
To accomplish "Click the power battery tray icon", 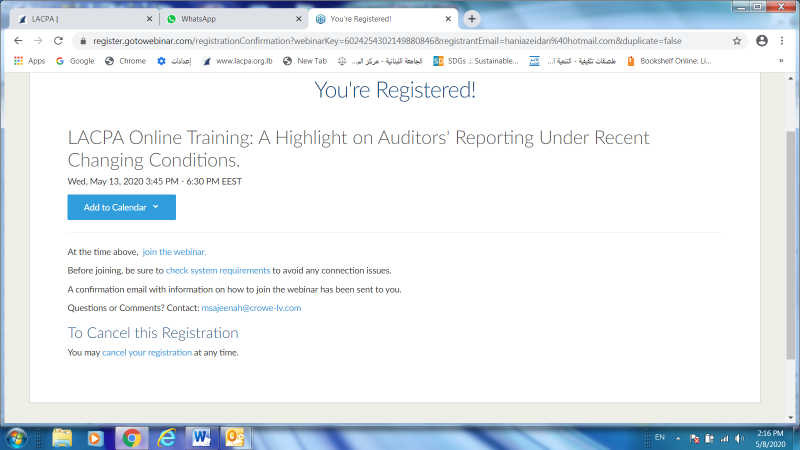I will click(709, 438).
